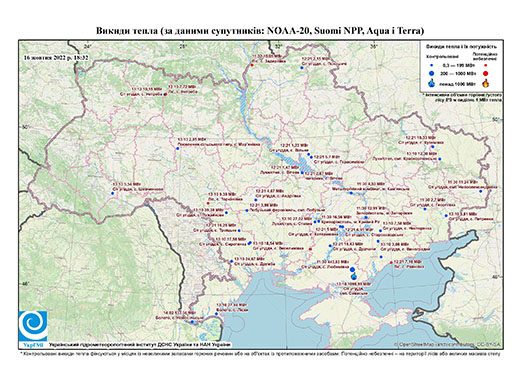Click the red marker near northern border
Viewport: 520px width, 368px height.
point(252,65)
